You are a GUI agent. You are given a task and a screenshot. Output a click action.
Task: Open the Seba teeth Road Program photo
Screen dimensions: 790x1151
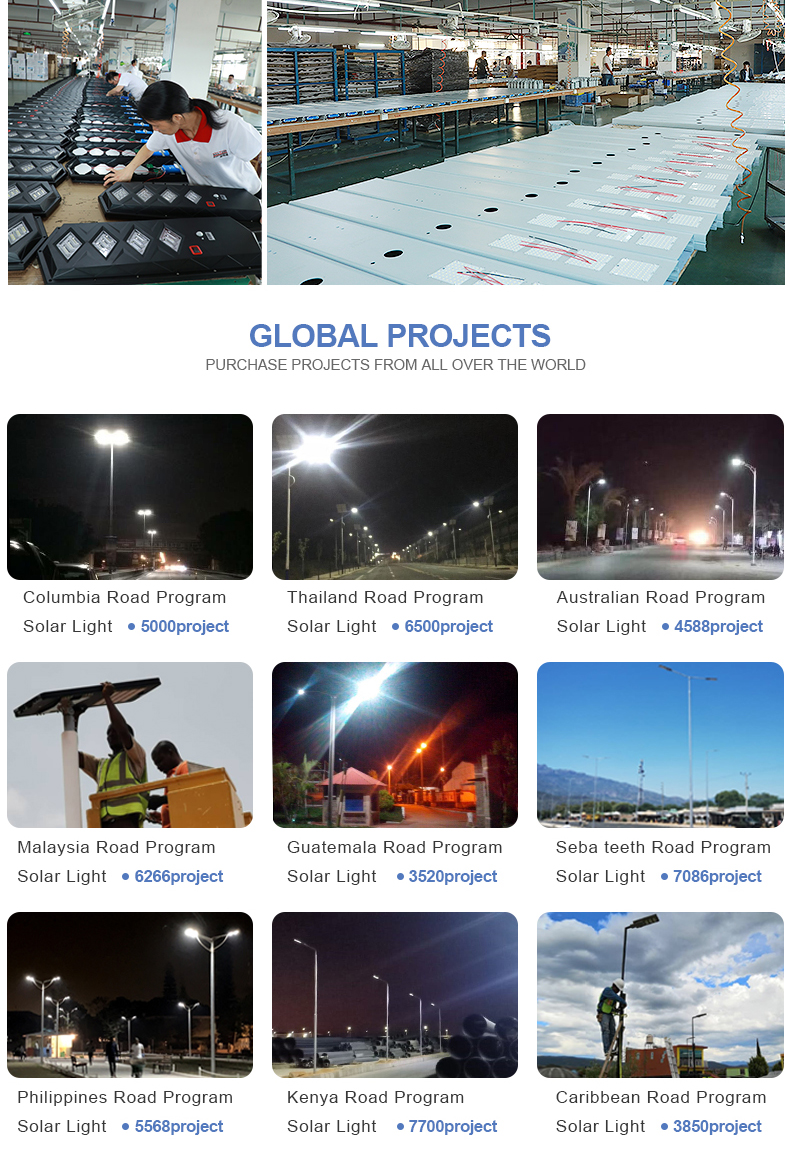click(660, 745)
